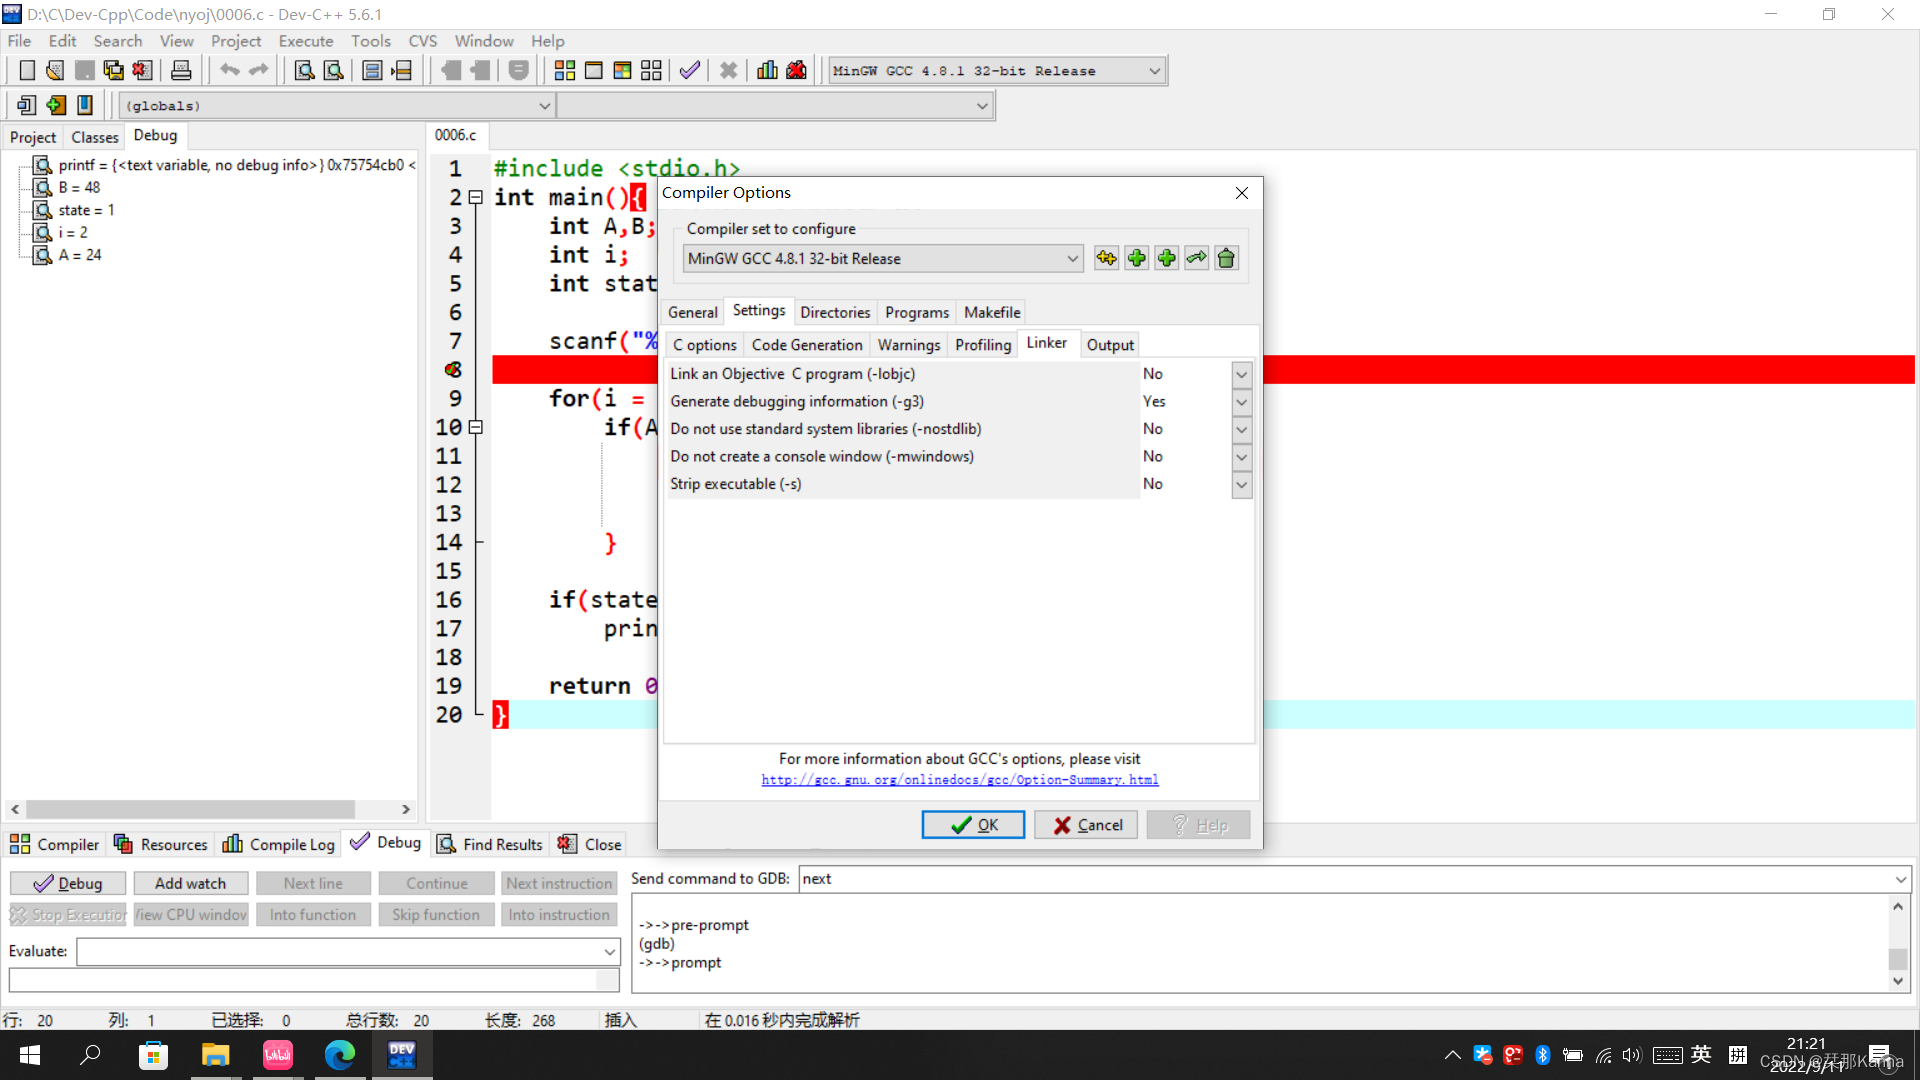Click the Print icon in the toolbar
Screen dimensions: 1920x1080
point(181,70)
